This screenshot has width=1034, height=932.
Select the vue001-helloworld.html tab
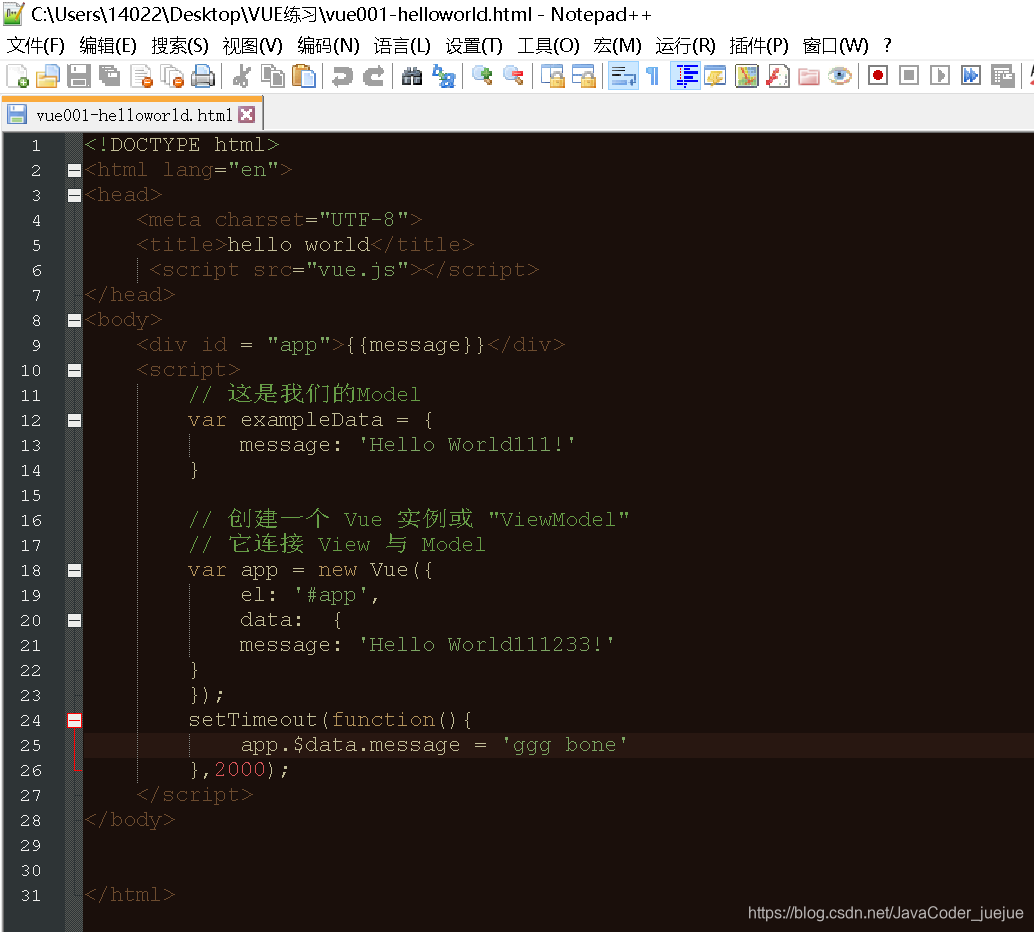point(133,115)
